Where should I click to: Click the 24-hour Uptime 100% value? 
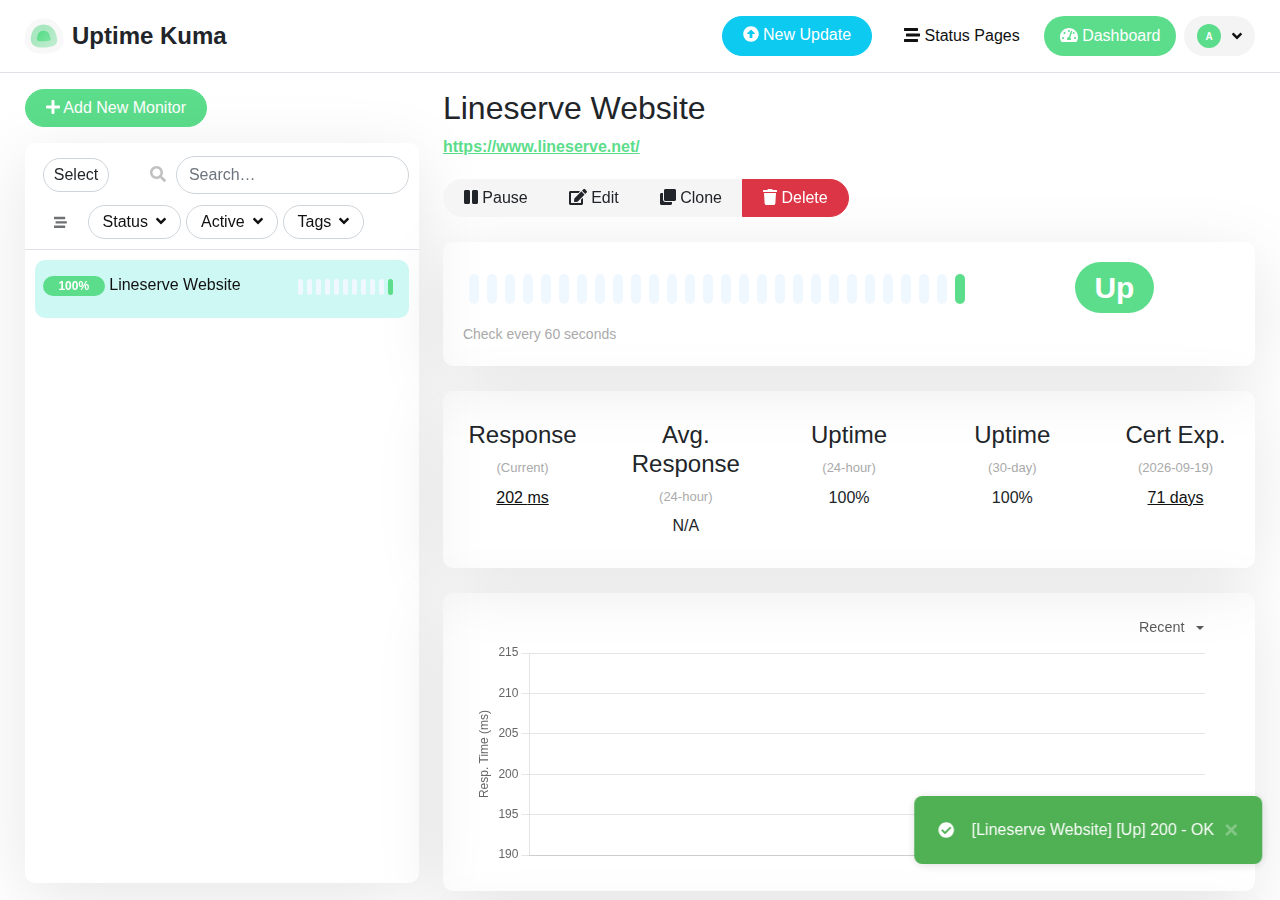click(x=849, y=498)
